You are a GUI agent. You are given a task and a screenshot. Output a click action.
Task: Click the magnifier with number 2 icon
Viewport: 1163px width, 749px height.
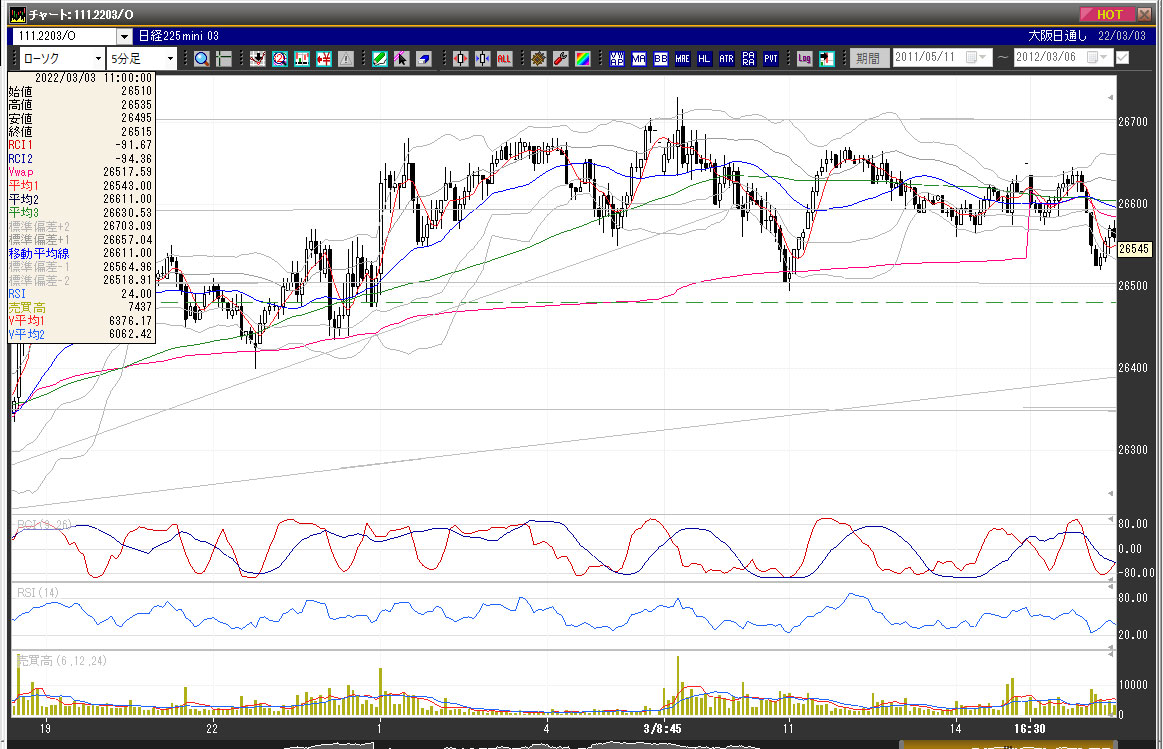pos(280,59)
